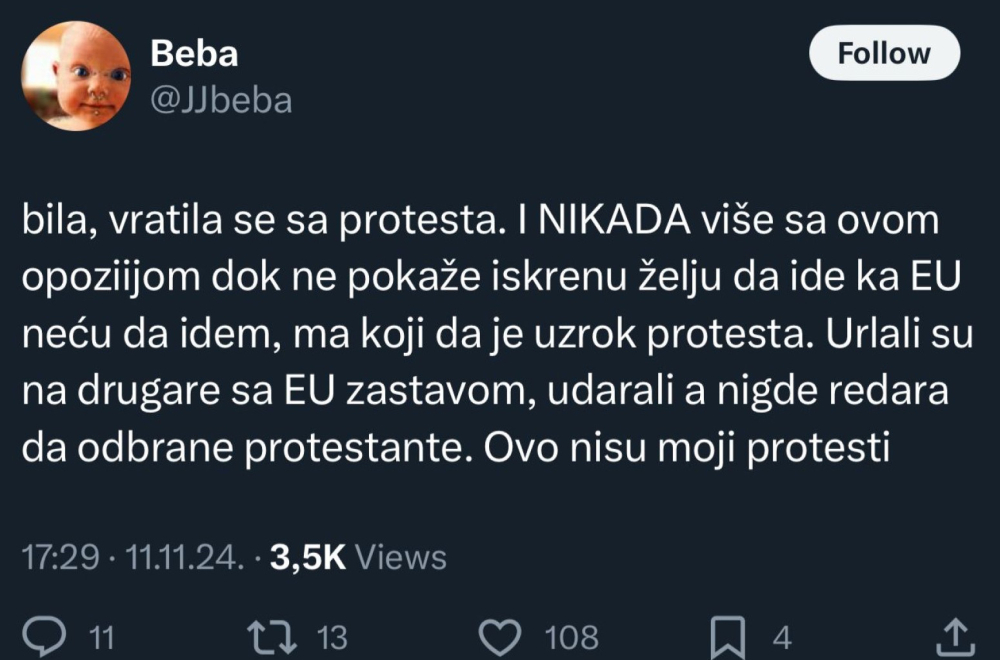Viewport: 1000px width, 660px height.
Task: Click the 108 likes count
Action: coord(571,636)
